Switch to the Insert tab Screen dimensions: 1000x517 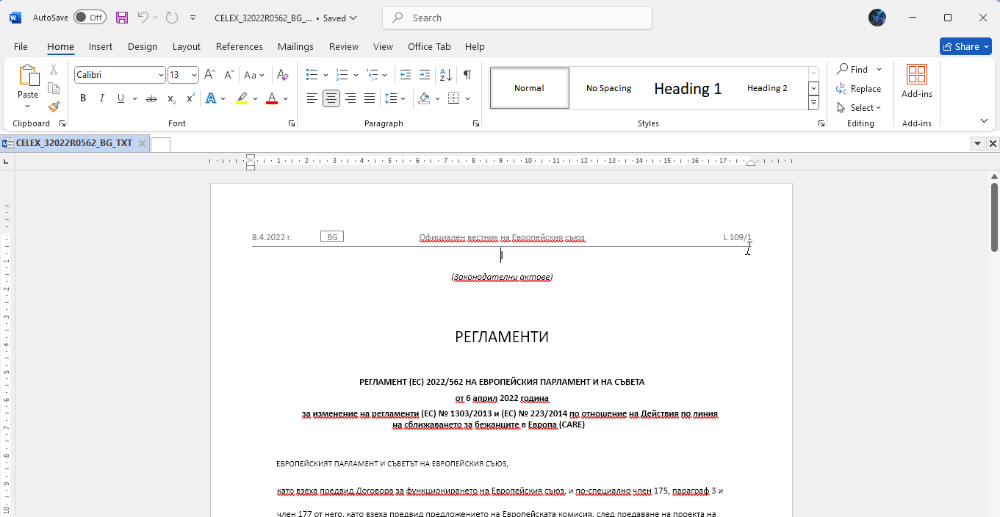pos(100,47)
